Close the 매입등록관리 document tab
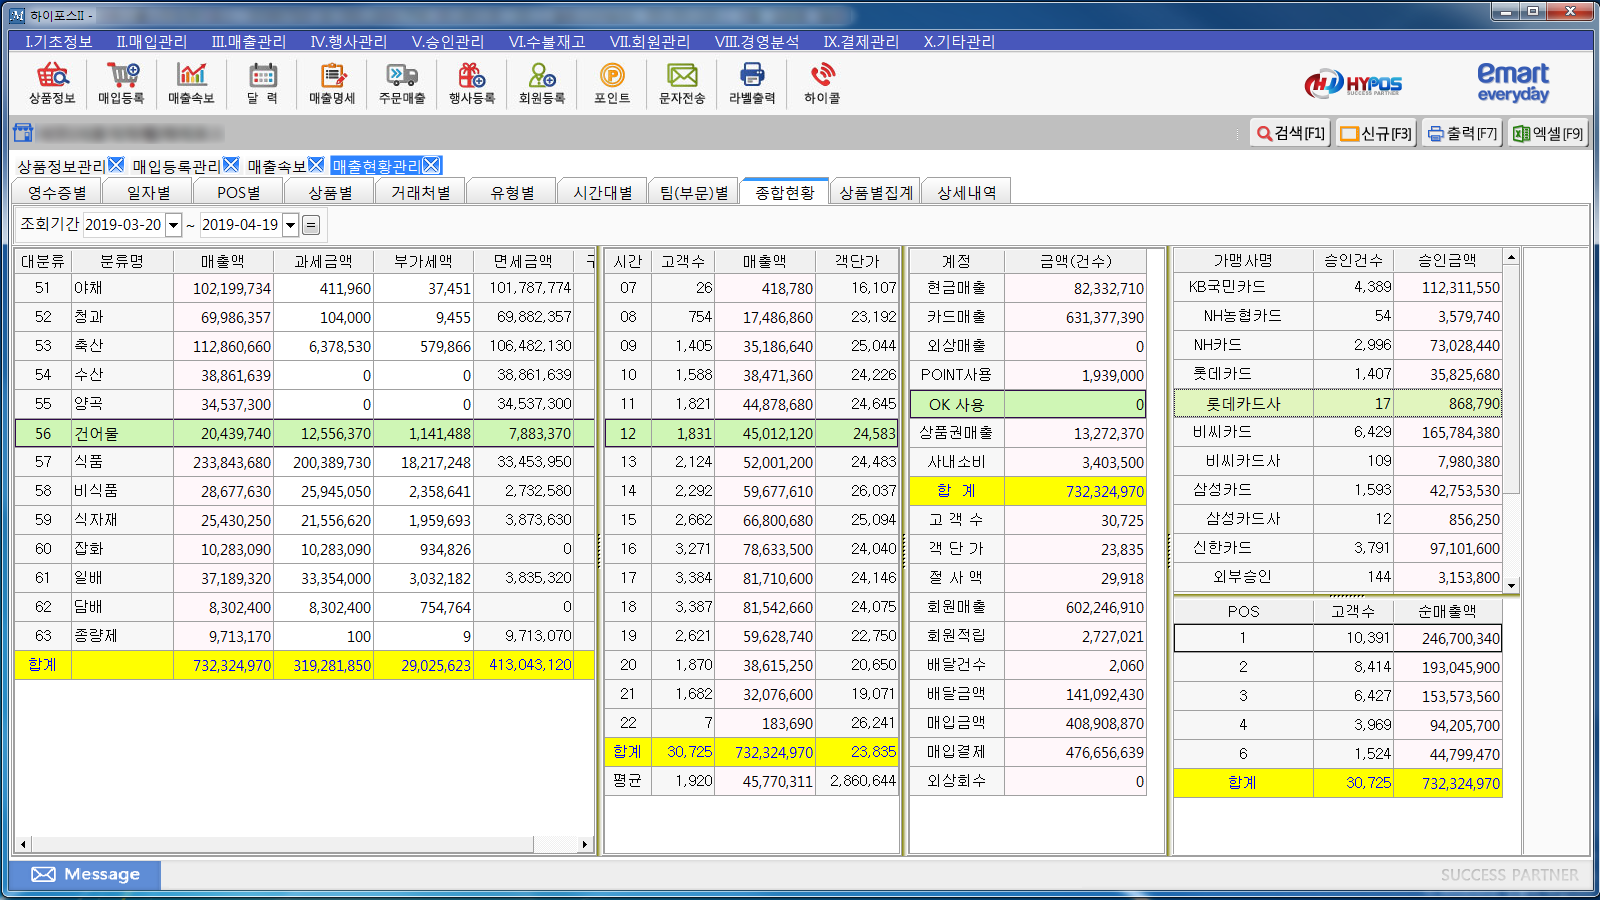 [231, 165]
